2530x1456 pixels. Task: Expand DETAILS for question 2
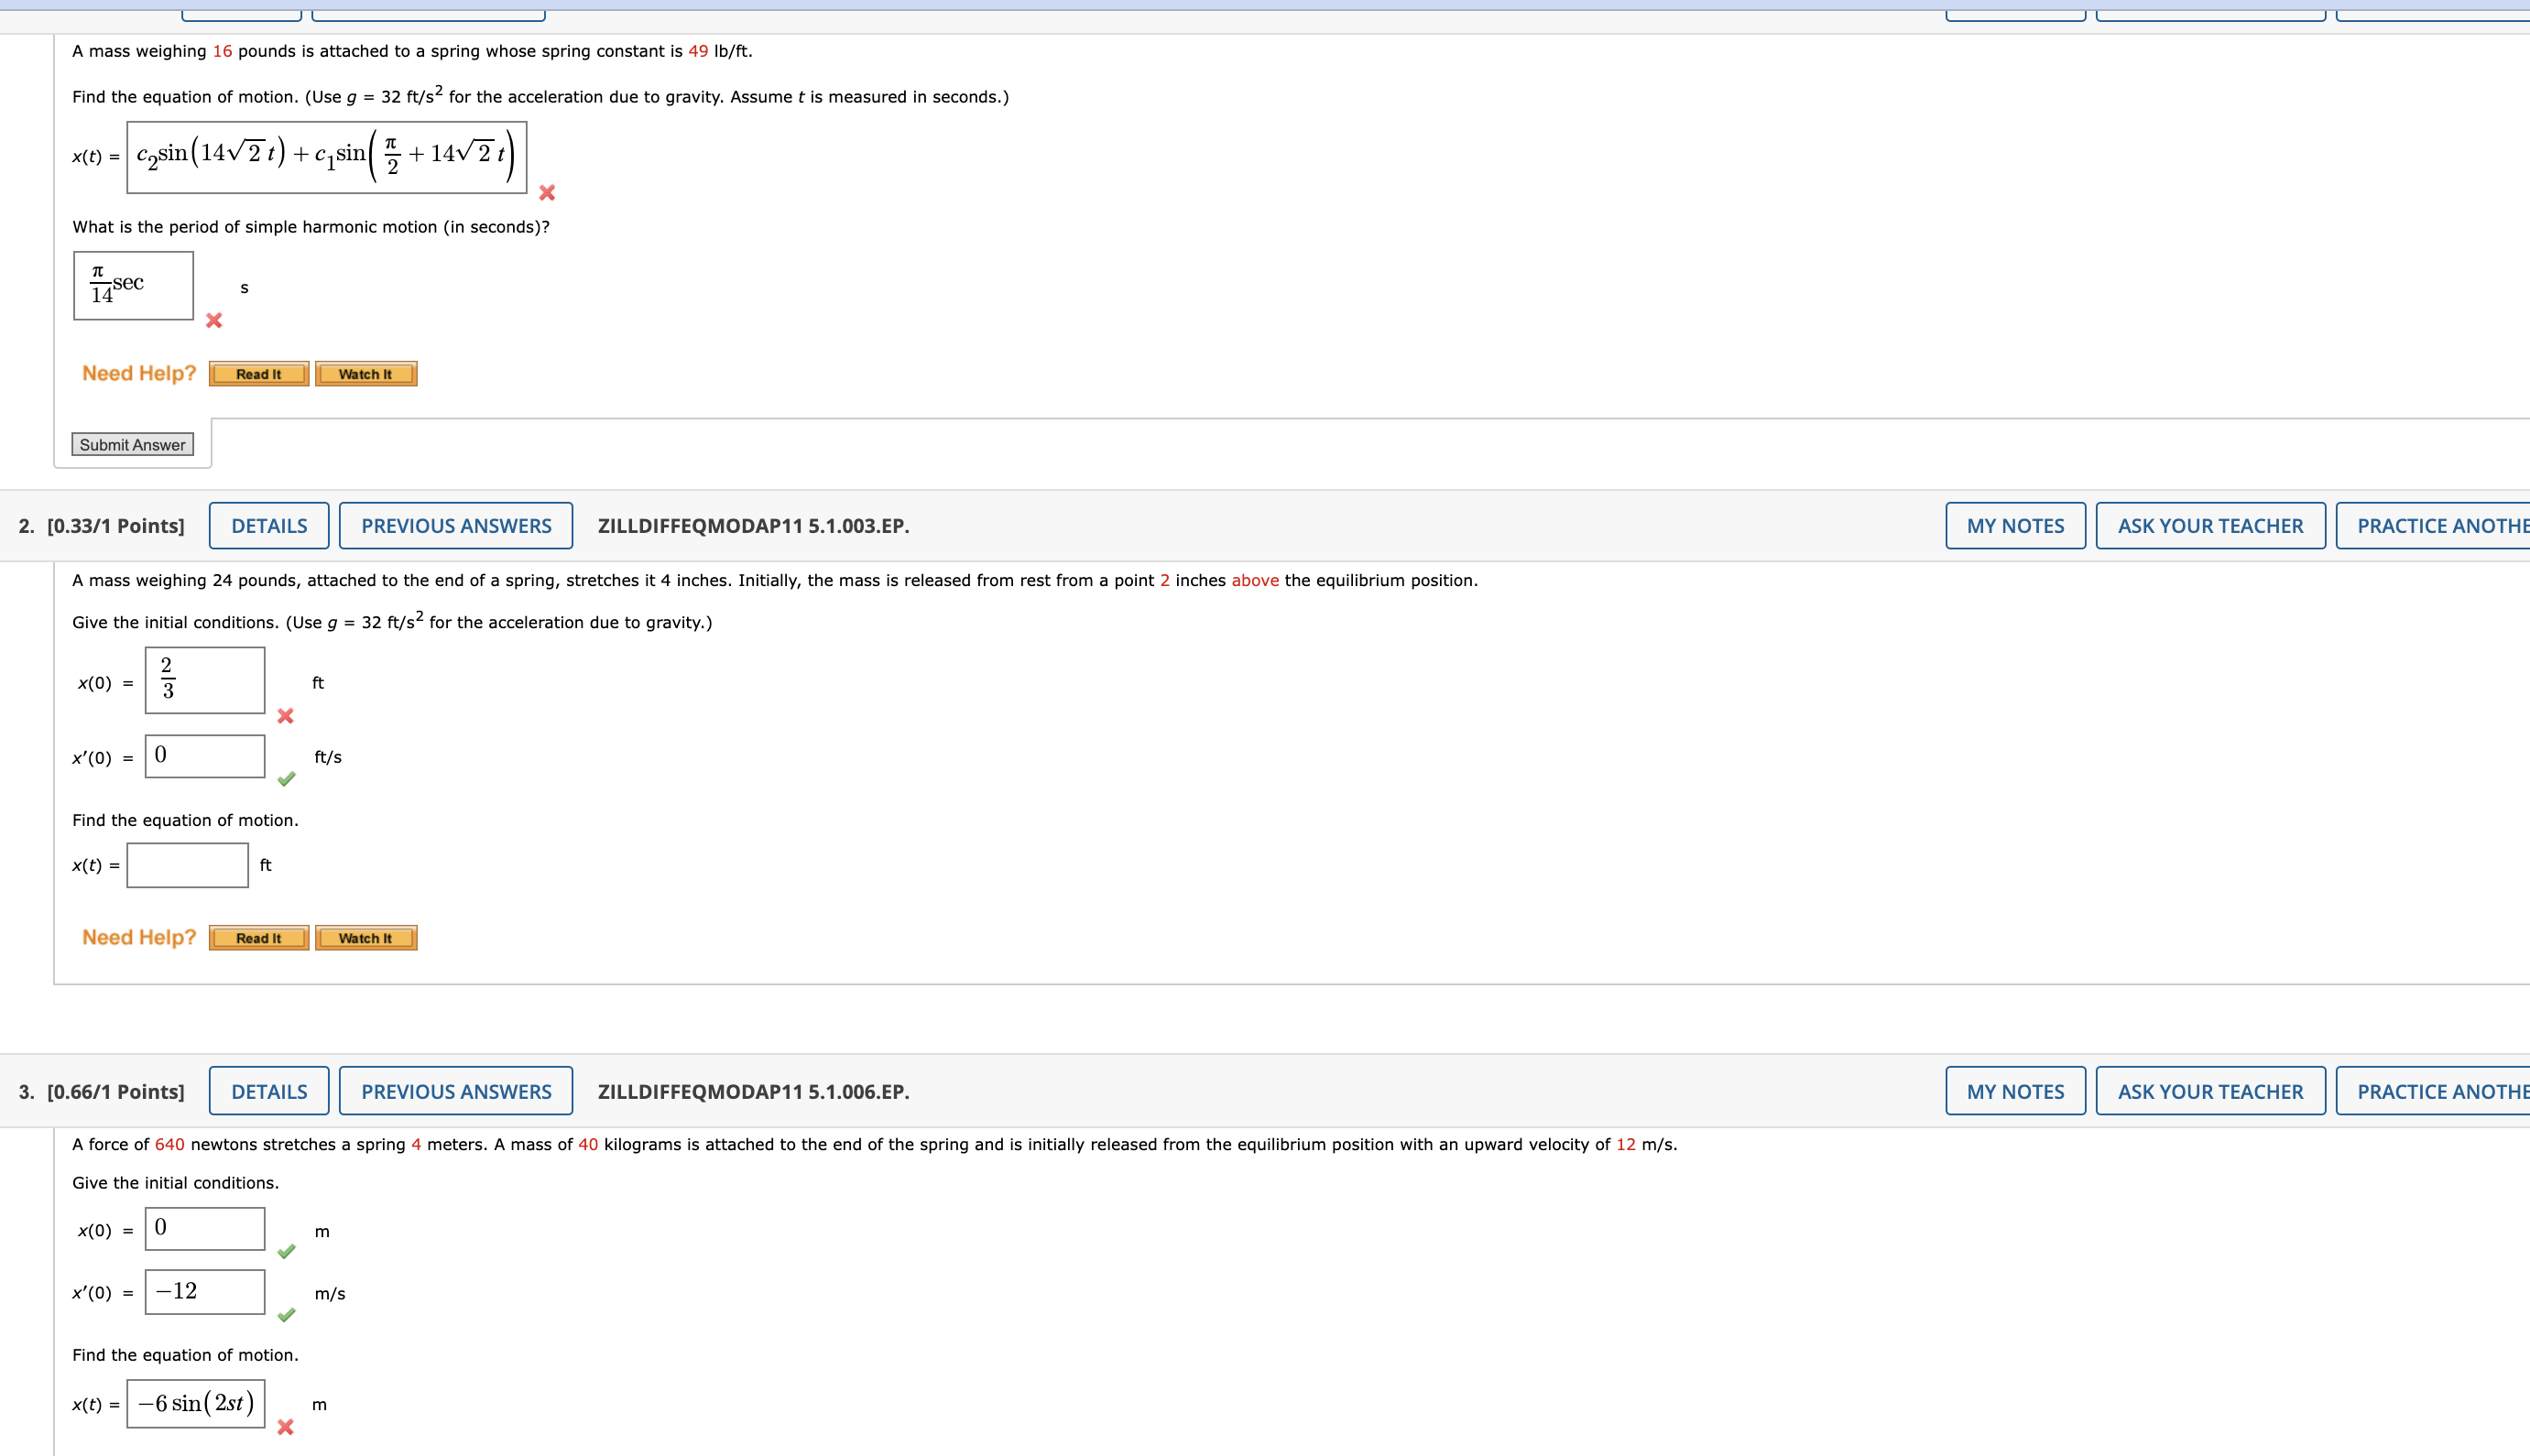269,526
